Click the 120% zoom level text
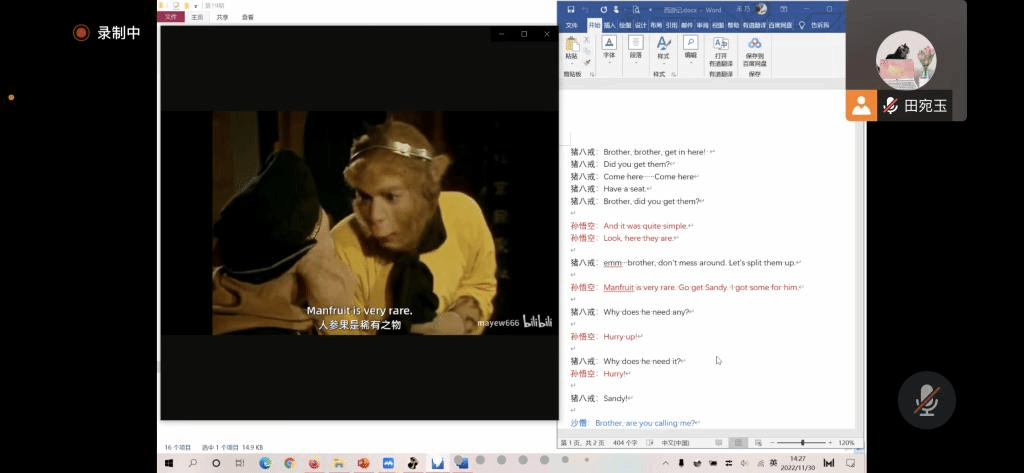 [846, 443]
